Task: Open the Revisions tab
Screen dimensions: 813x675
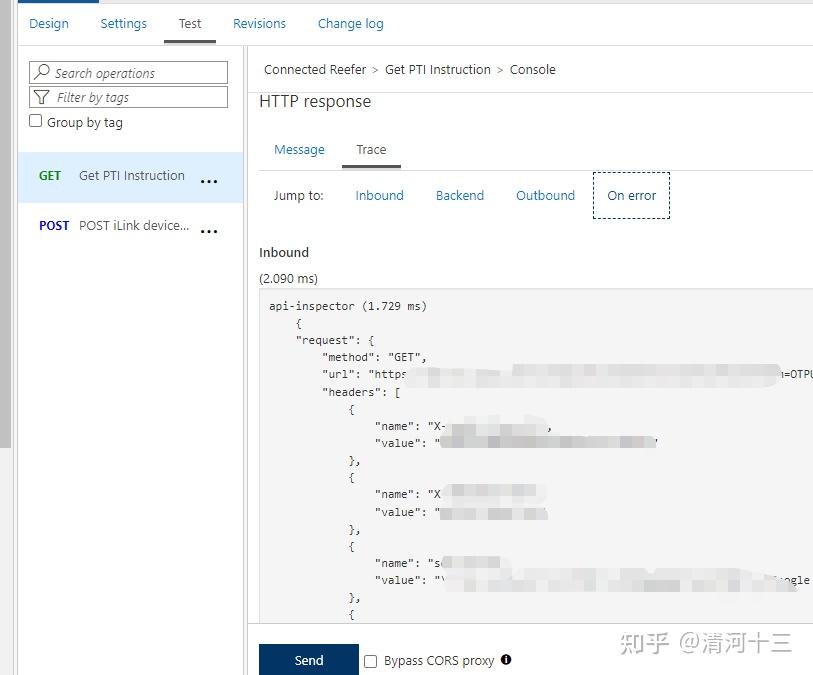Action: [x=259, y=23]
